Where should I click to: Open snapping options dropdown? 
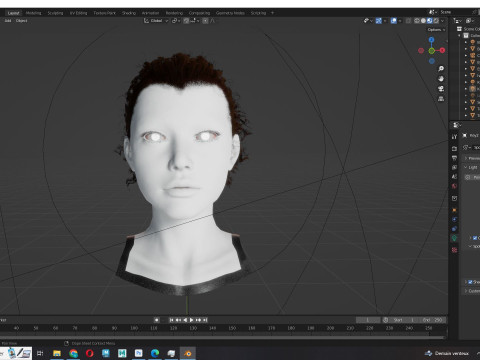(x=195, y=21)
